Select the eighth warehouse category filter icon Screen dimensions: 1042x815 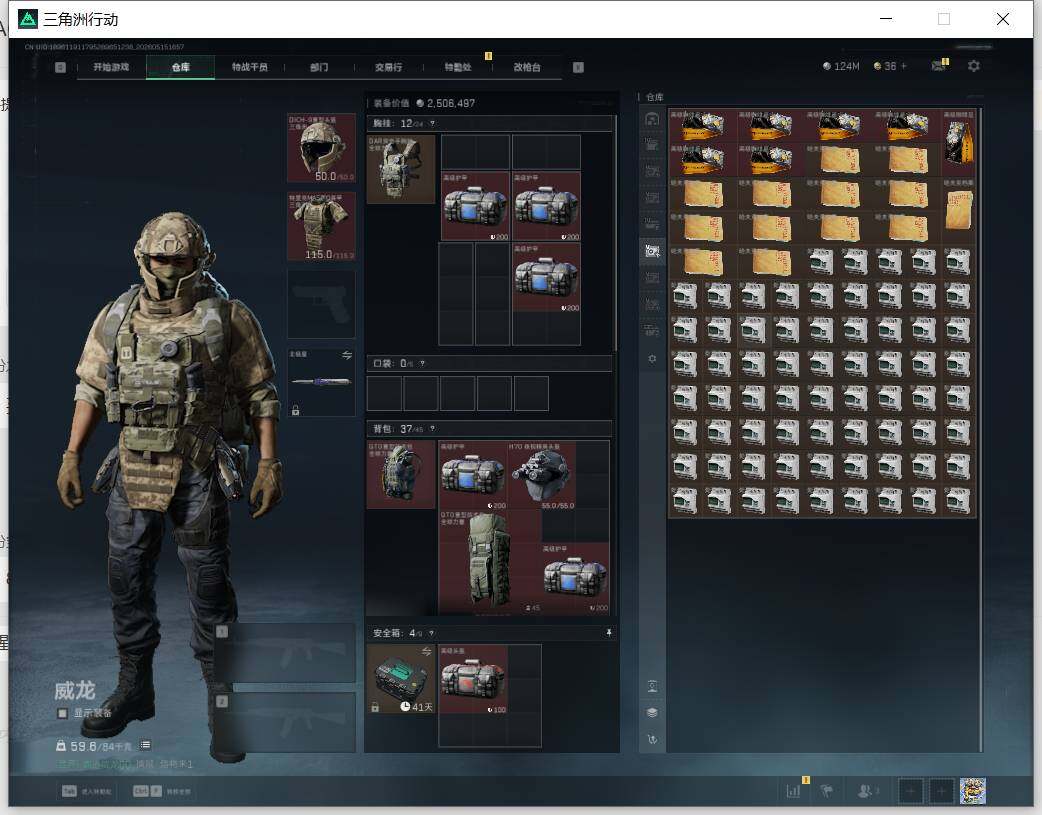[x=652, y=304]
